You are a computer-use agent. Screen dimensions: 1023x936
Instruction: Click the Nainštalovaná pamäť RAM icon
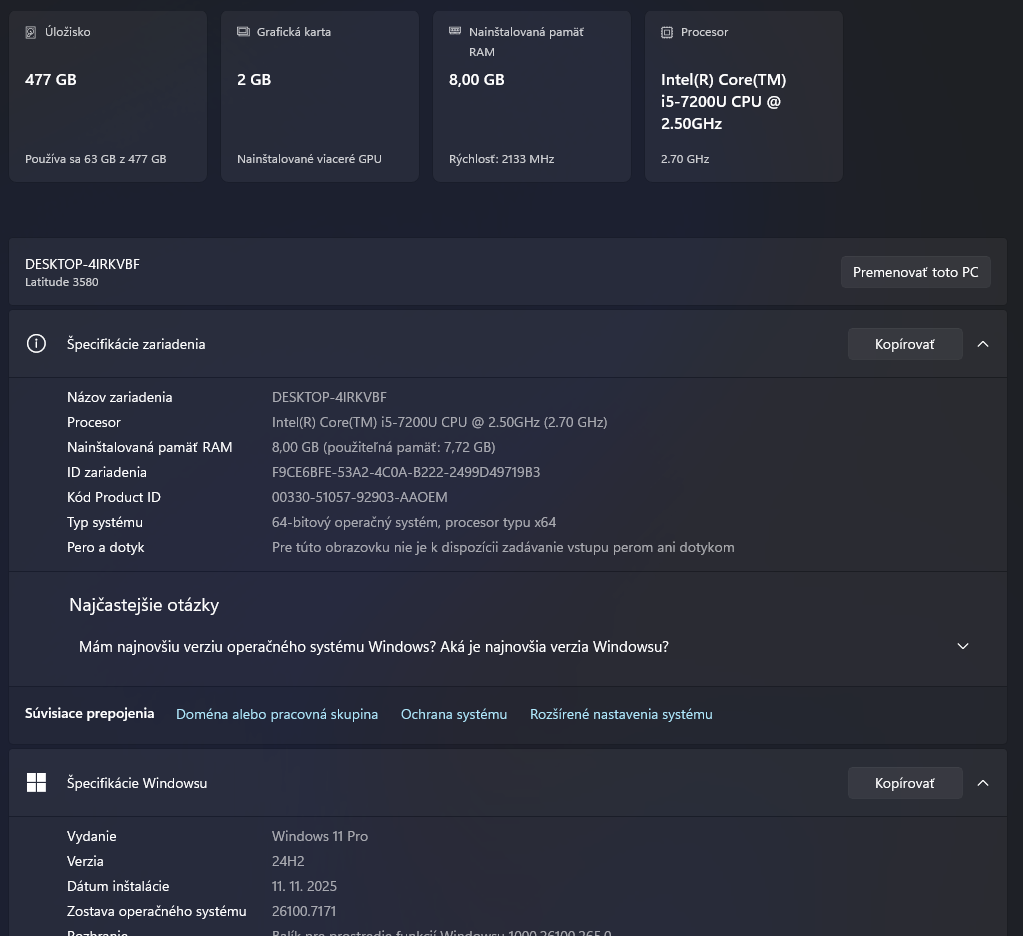(x=456, y=31)
